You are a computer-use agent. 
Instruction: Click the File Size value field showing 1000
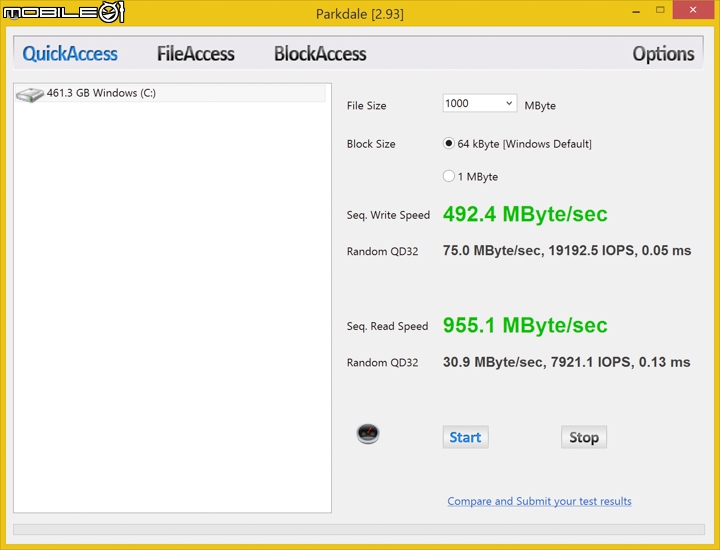479,103
